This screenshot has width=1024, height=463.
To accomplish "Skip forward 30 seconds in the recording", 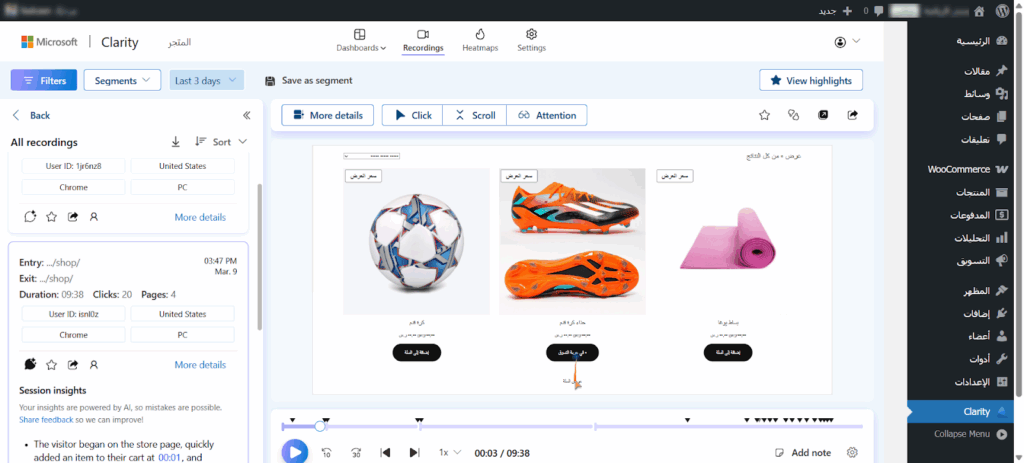I will point(356,453).
